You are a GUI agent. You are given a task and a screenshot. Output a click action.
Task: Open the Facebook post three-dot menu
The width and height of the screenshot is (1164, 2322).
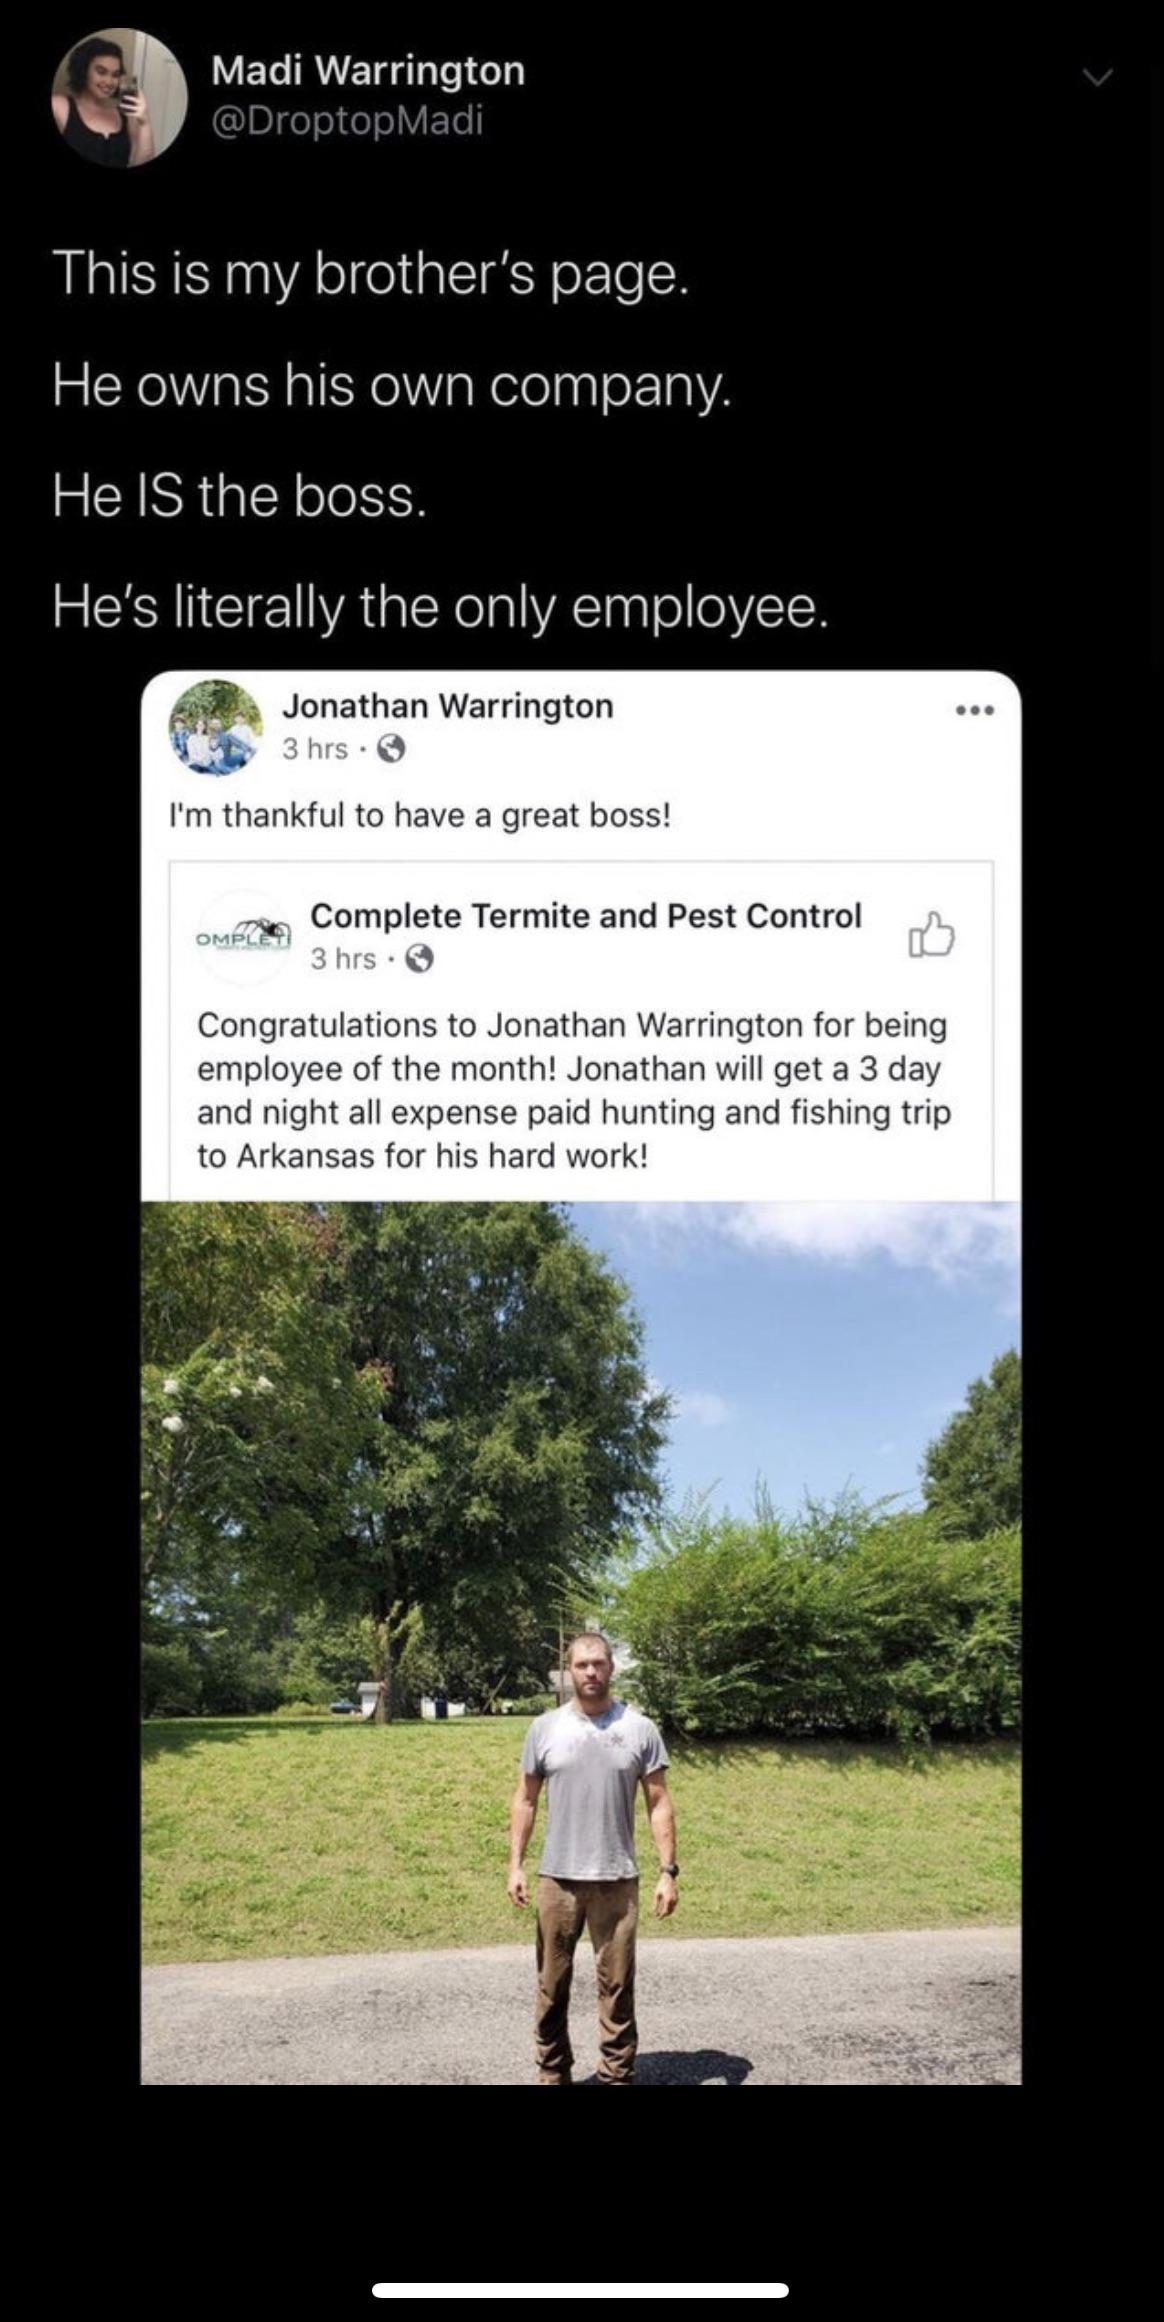click(974, 711)
